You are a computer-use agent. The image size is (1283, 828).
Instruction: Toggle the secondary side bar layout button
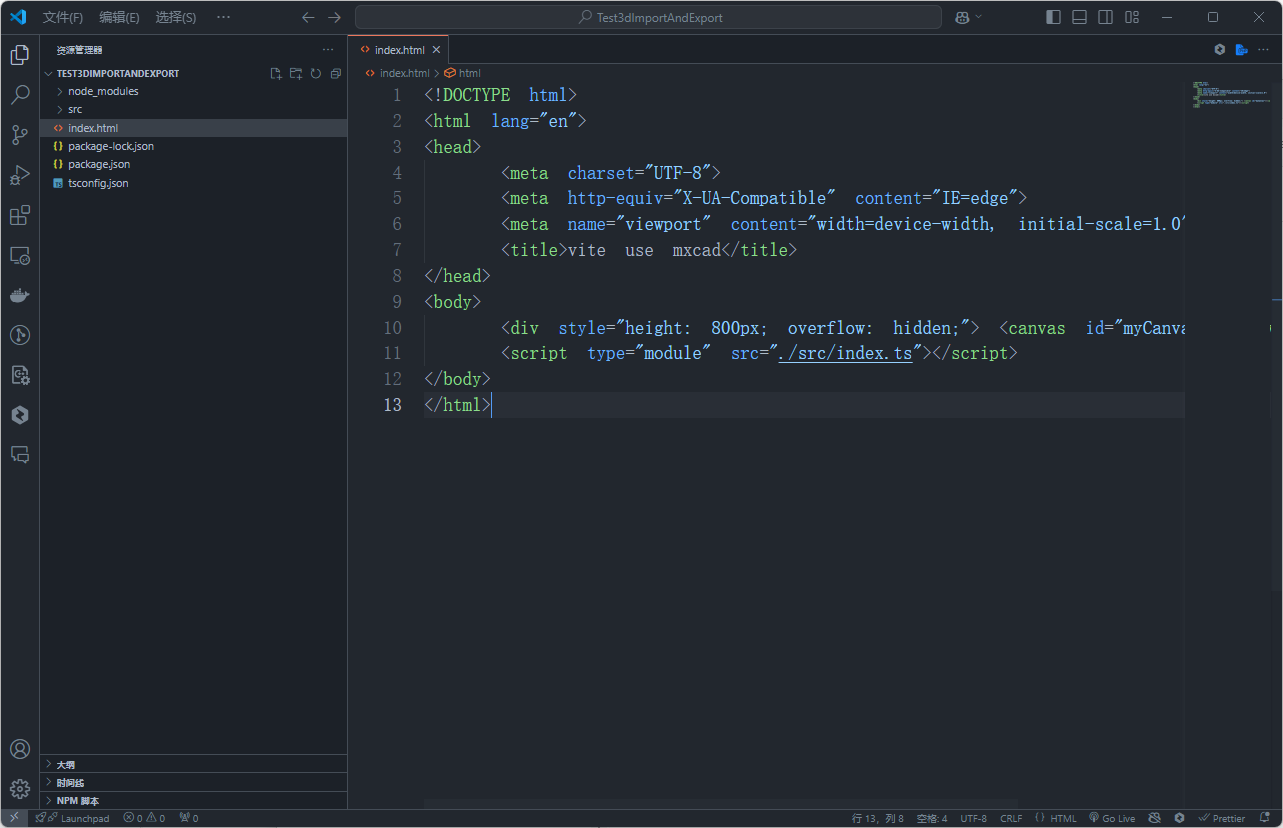[x=1105, y=17]
